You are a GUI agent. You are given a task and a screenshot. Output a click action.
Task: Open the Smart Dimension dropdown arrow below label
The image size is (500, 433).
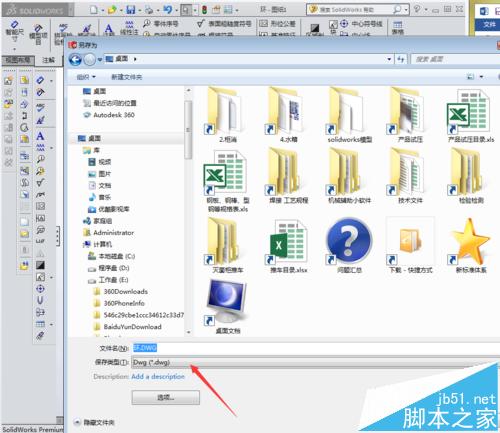point(14,49)
